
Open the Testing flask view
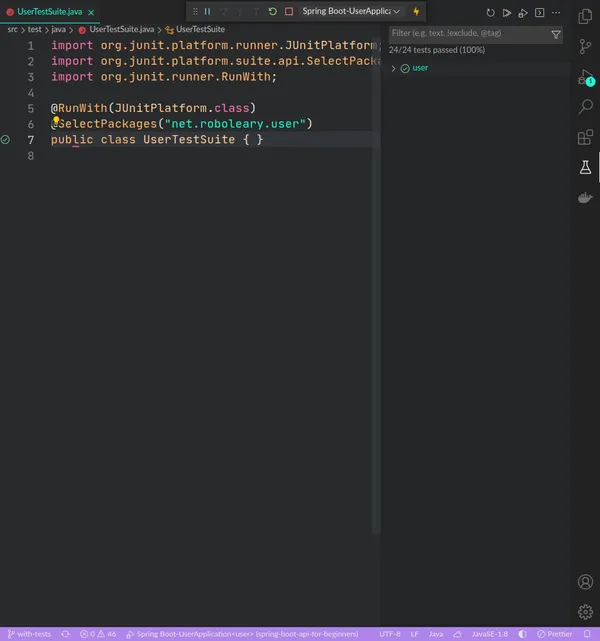pyautogui.click(x=585, y=167)
